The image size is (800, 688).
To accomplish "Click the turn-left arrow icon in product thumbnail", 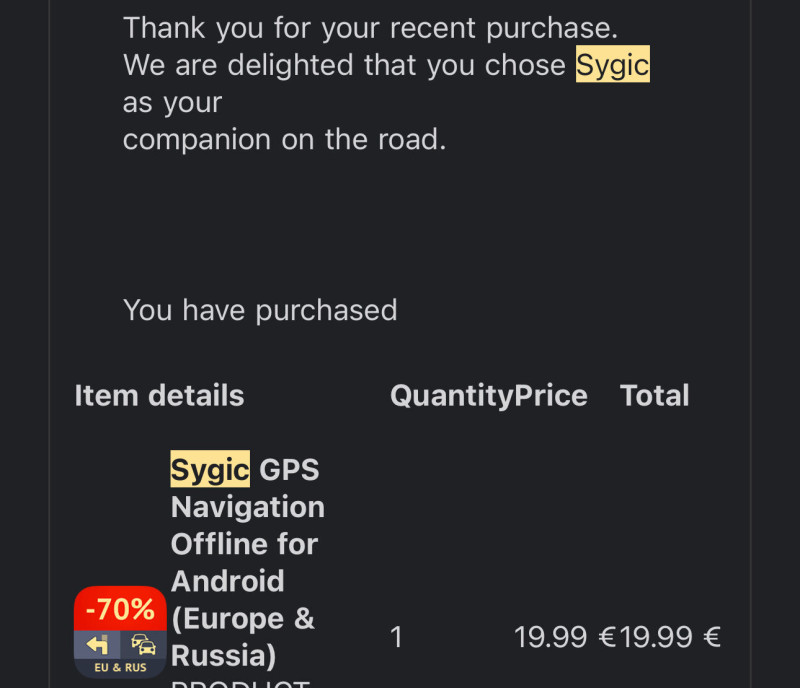I will tap(97, 645).
